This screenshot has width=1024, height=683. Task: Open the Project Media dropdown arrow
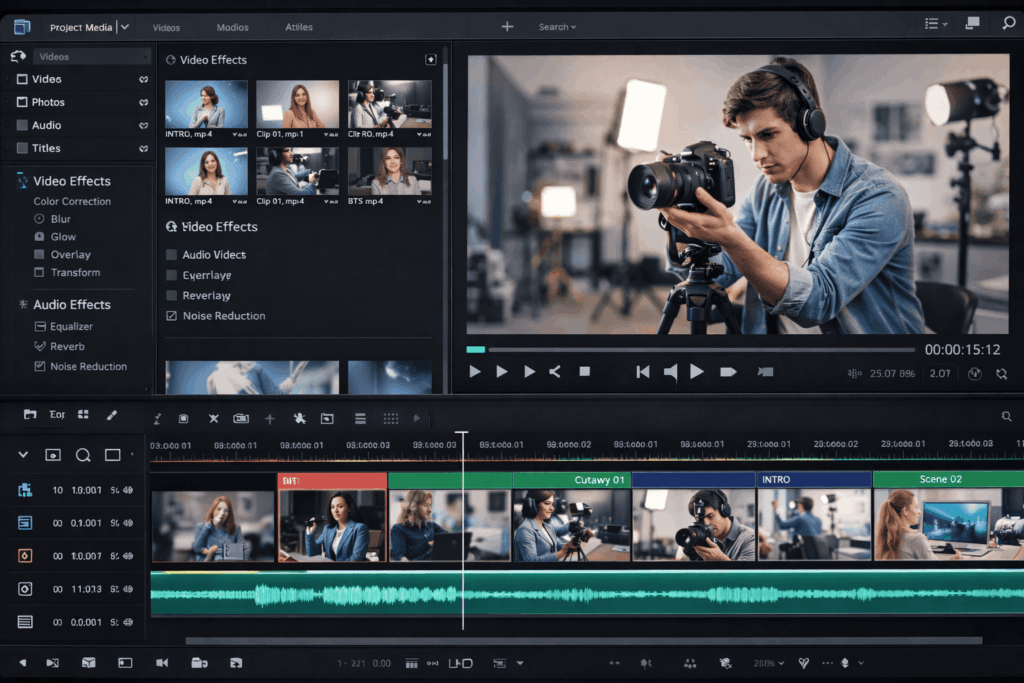click(x=124, y=27)
